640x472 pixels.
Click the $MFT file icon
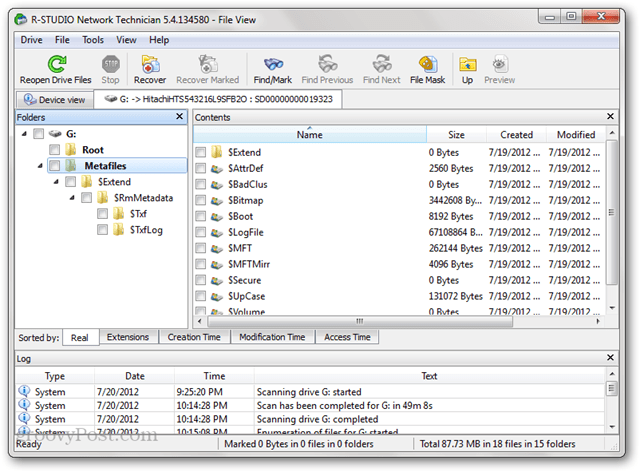click(x=217, y=248)
